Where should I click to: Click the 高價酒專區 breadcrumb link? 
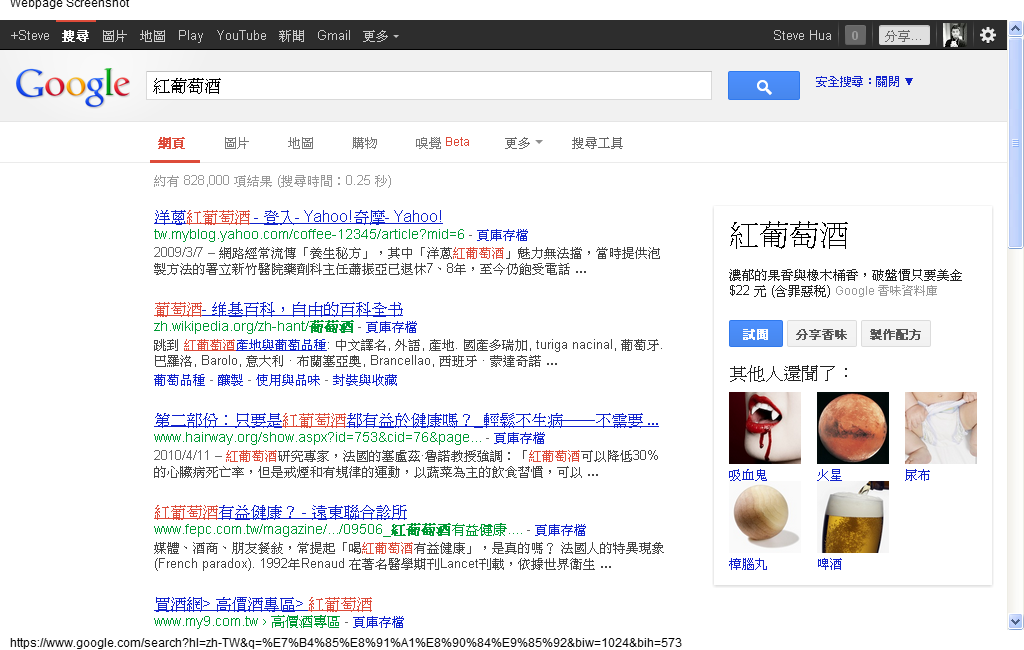click(306, 623)
